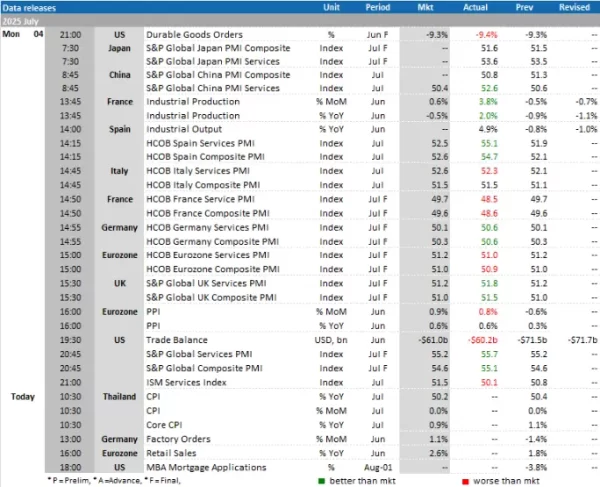The image size is (600, 487).
Task: Click the 'China' country cell
Action: point(120,75)
